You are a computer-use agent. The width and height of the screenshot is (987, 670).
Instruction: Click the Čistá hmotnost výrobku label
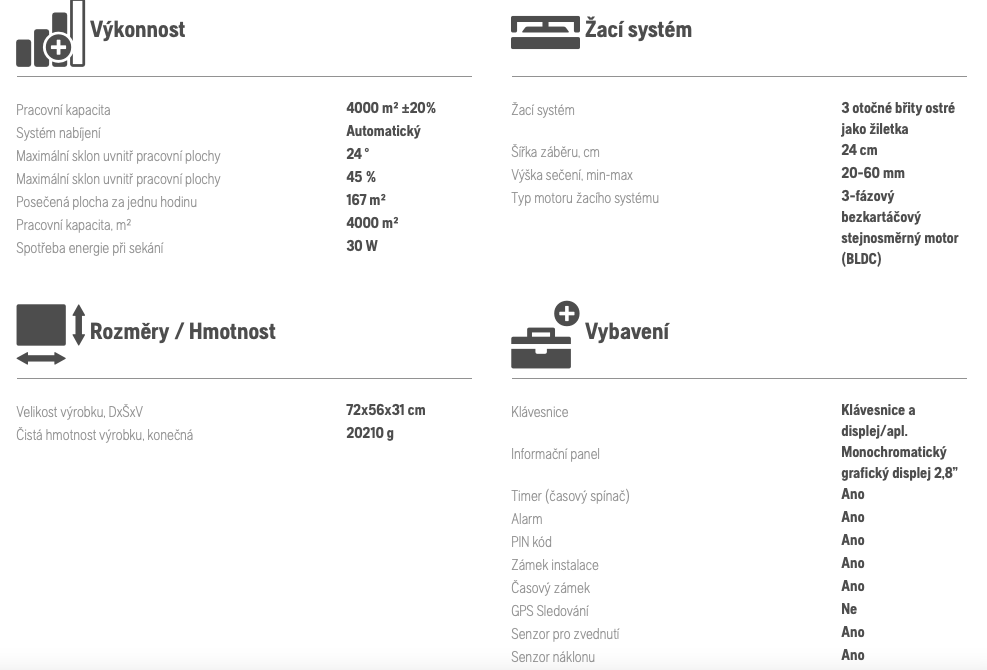[x=104, y=435]
